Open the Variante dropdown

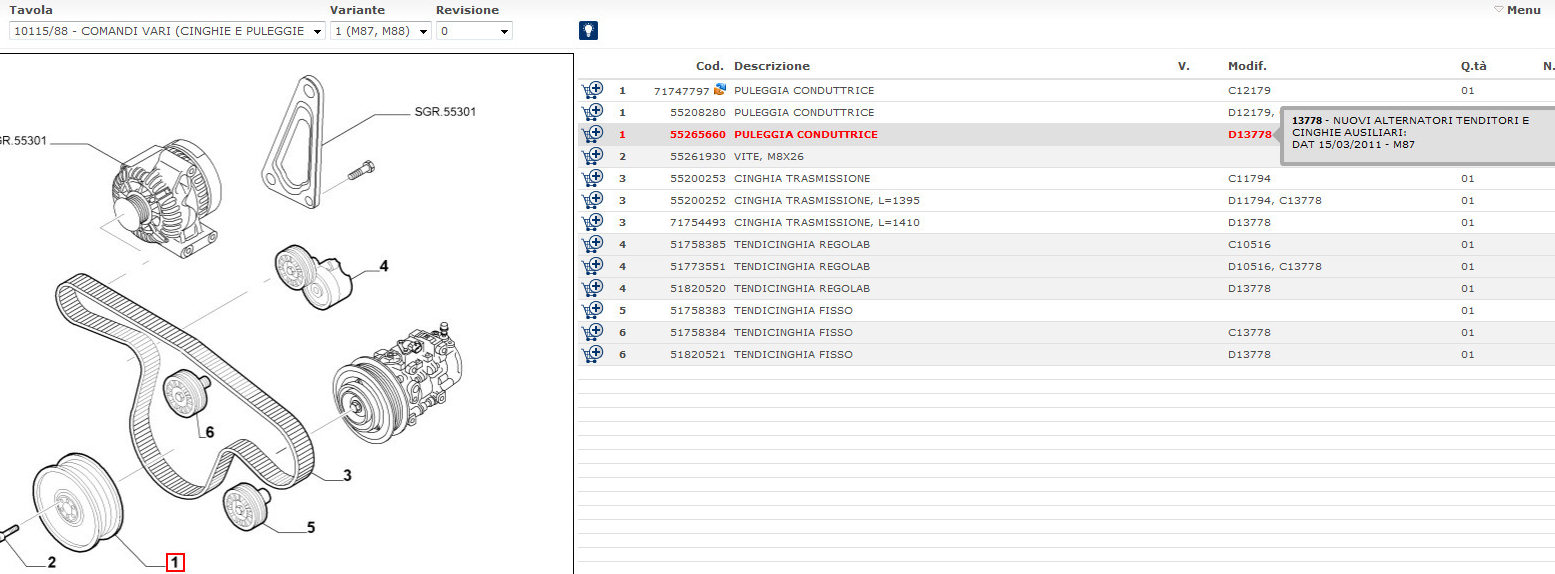pos(381,31)
